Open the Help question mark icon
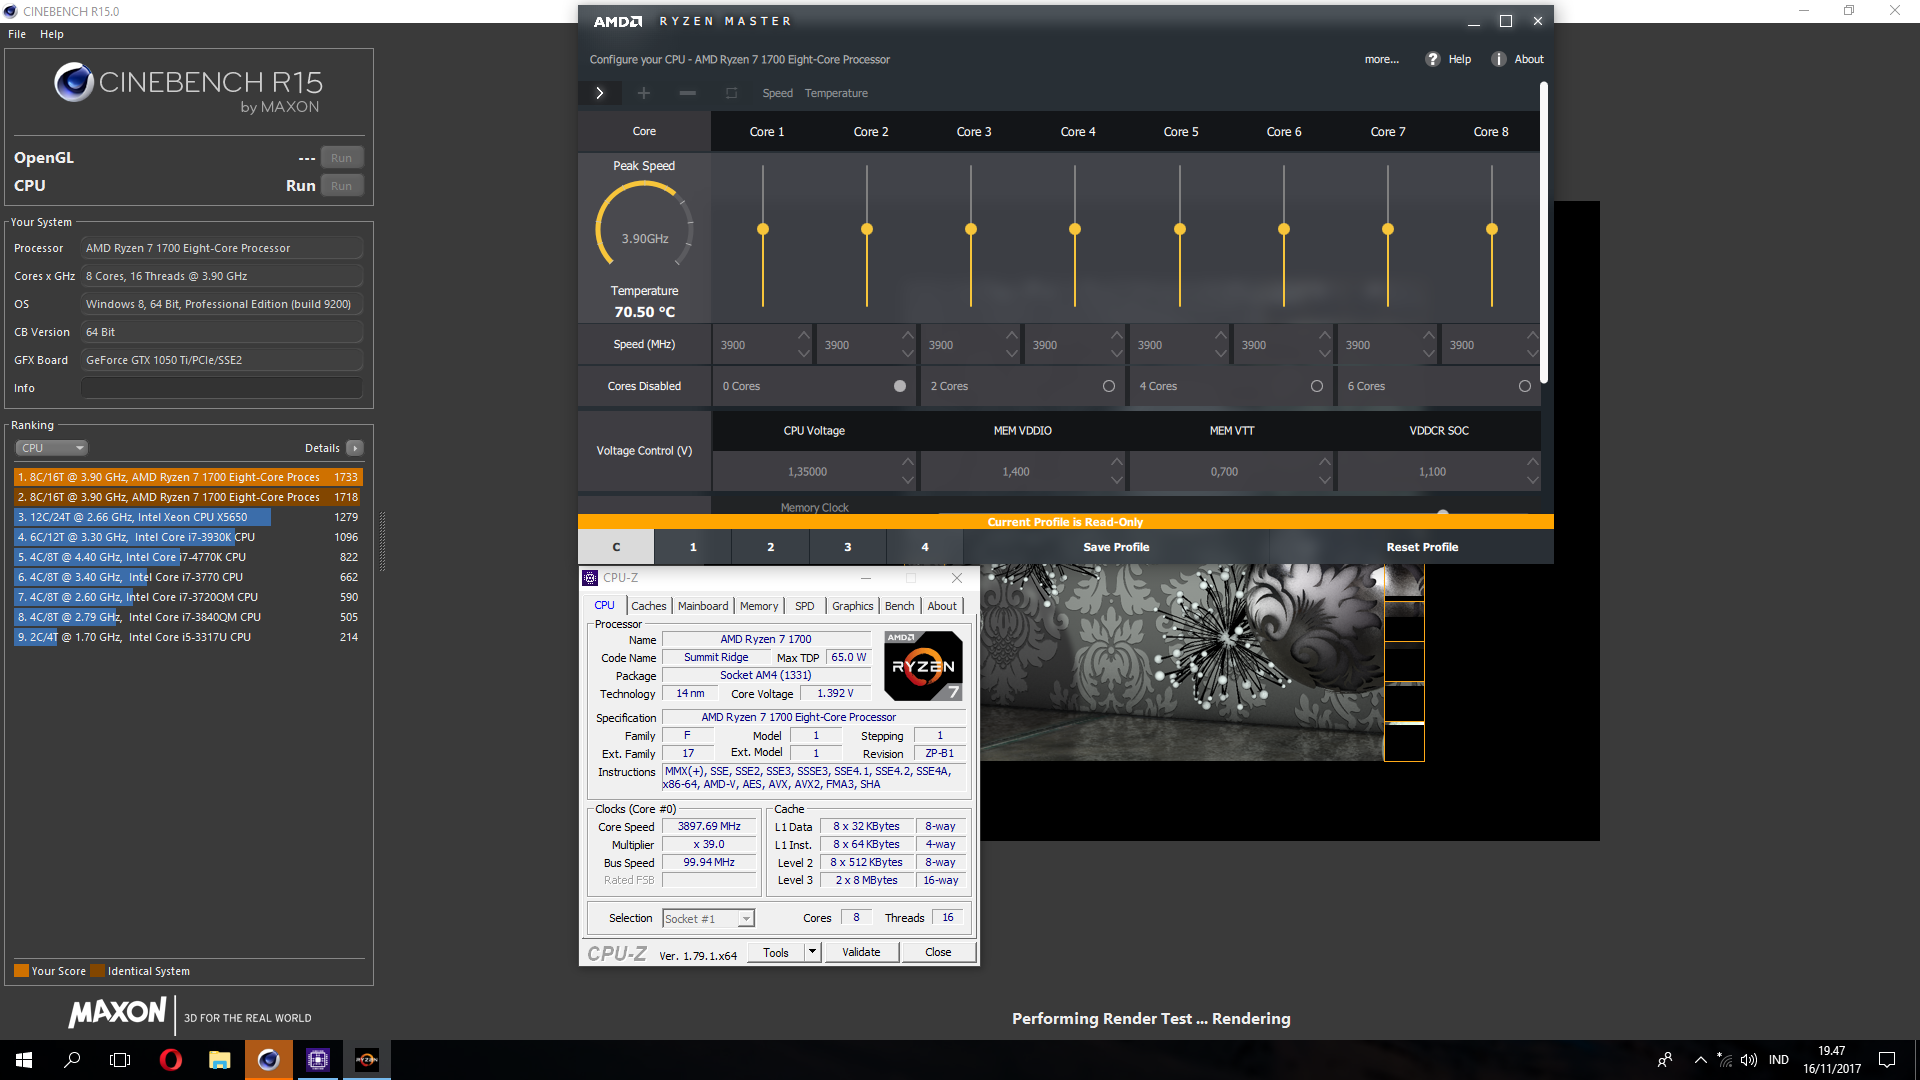 coord(1432,59)
